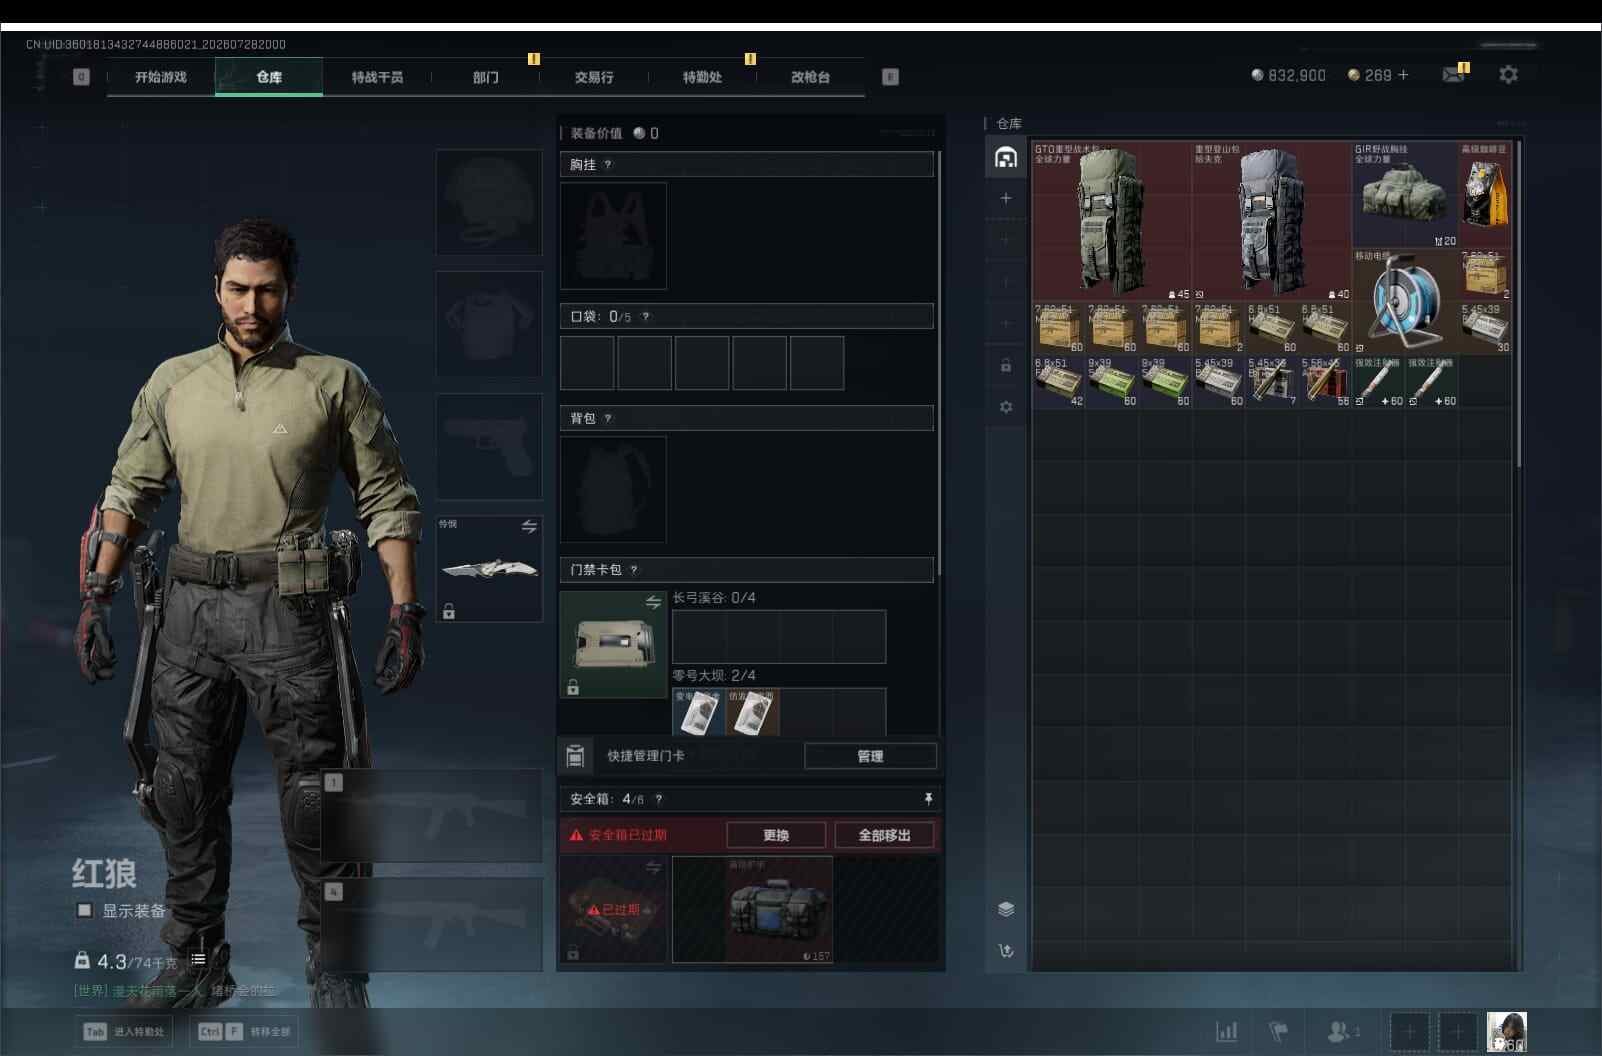This screenshot has height=1056, width=1602.
Task: Click the 管理 button
Action: [x=870, y=756]
